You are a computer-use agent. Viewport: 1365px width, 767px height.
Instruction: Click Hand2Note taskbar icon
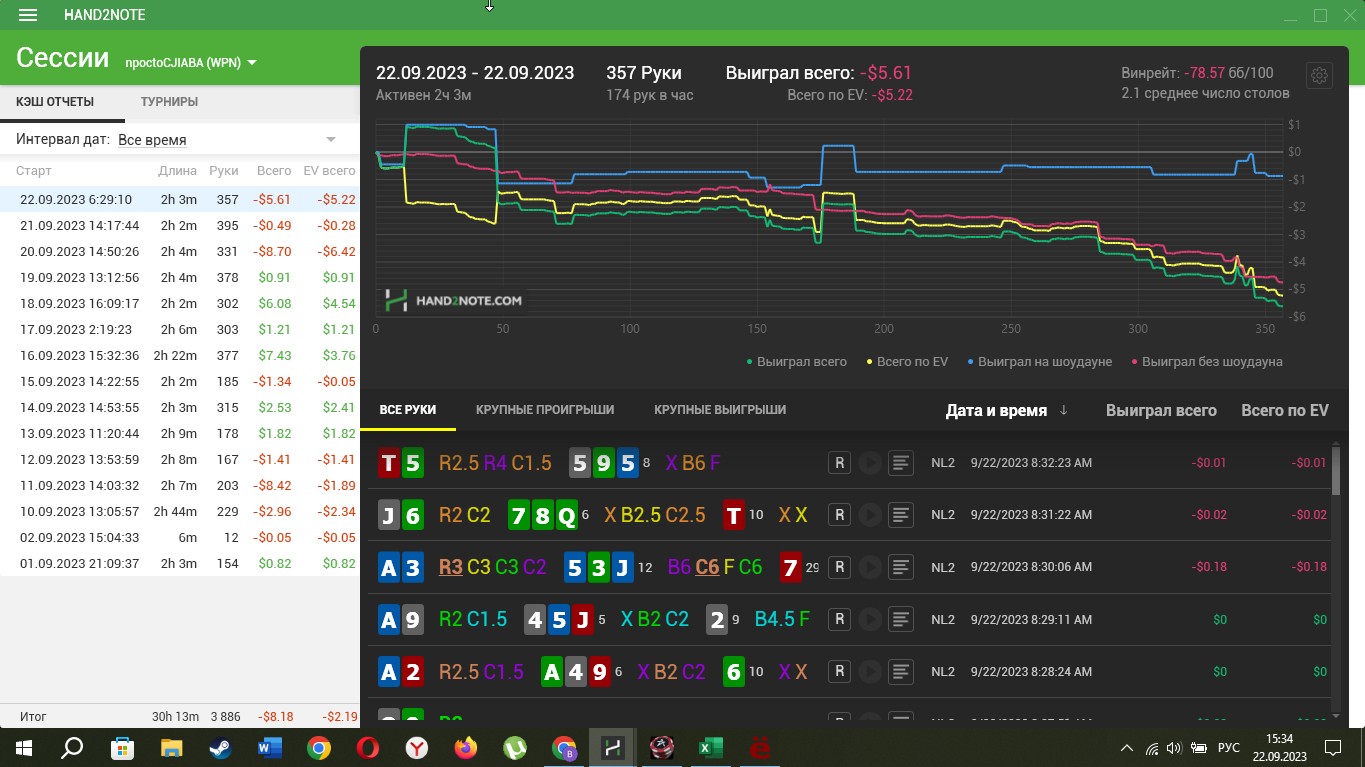[x=613, y=747]
